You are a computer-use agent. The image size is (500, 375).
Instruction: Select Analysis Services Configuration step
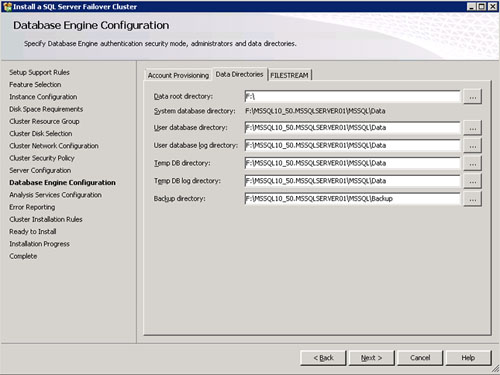click(x=55, y=195)
